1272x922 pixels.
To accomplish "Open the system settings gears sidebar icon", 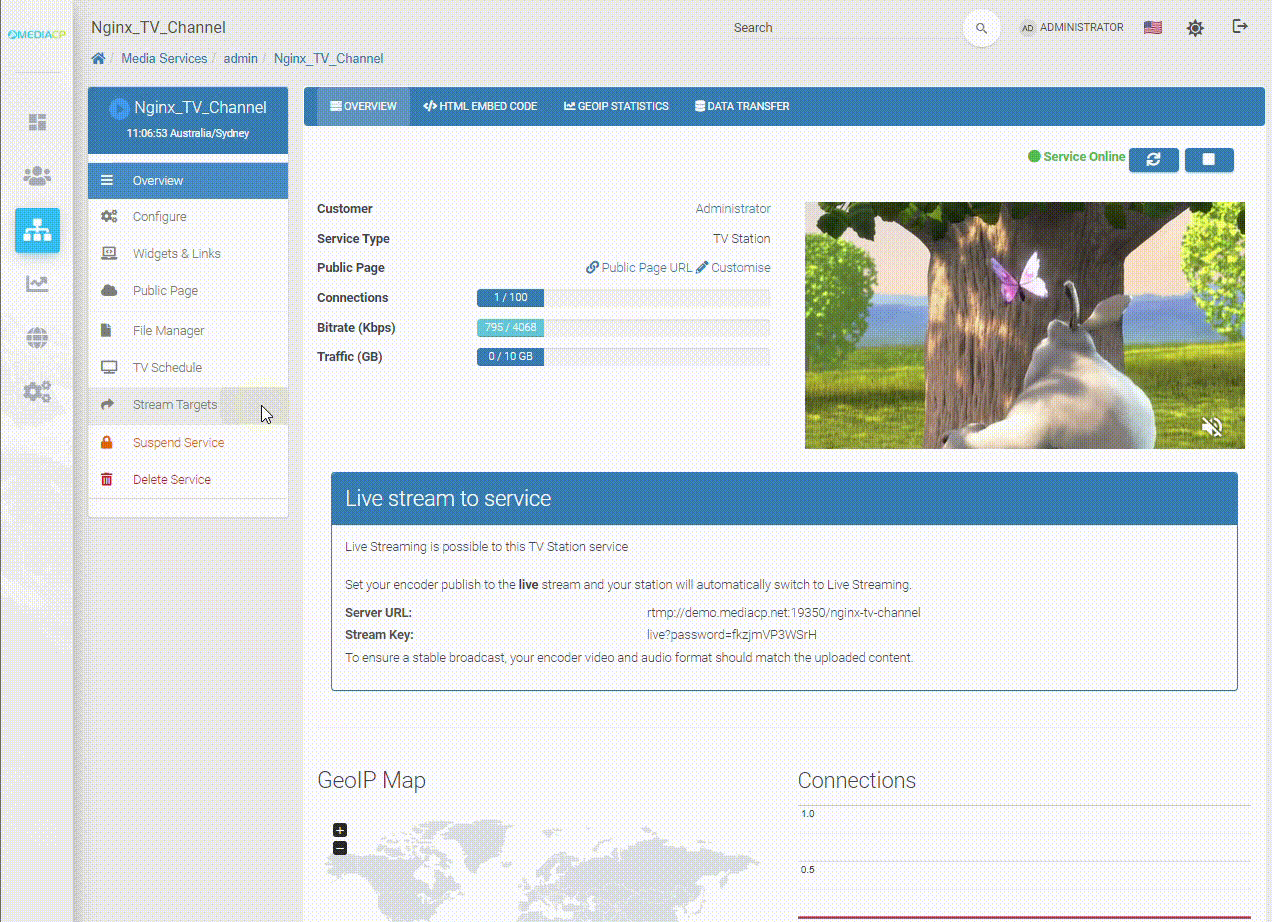I will (x=37, y=391).
